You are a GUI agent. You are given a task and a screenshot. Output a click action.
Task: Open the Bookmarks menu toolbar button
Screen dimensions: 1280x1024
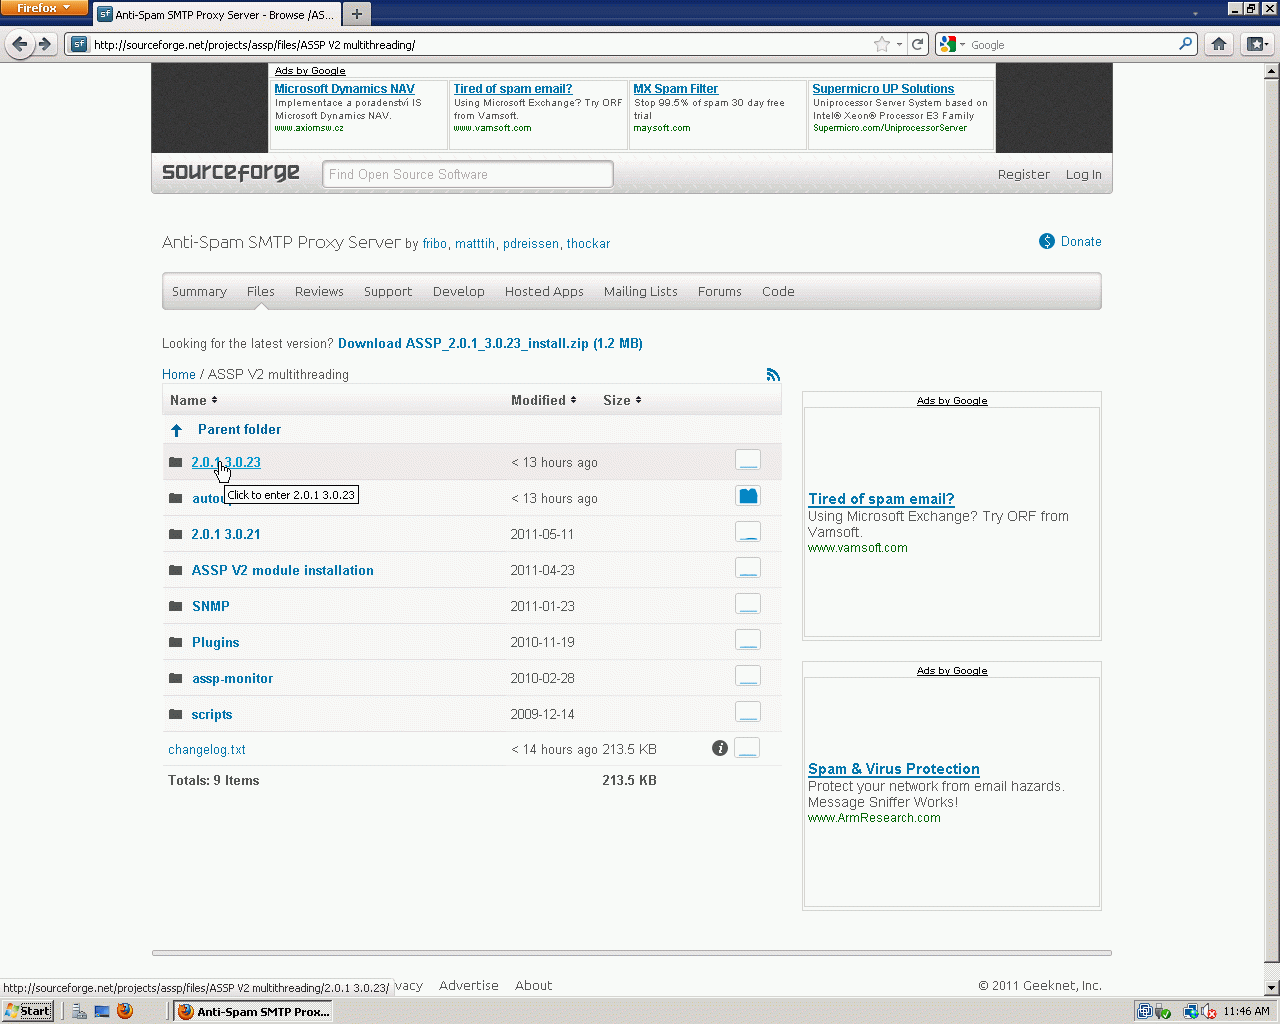point(1257,44)
